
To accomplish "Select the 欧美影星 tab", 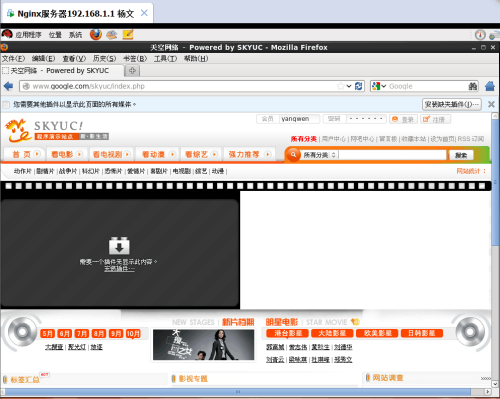I will tap(377, 333).
